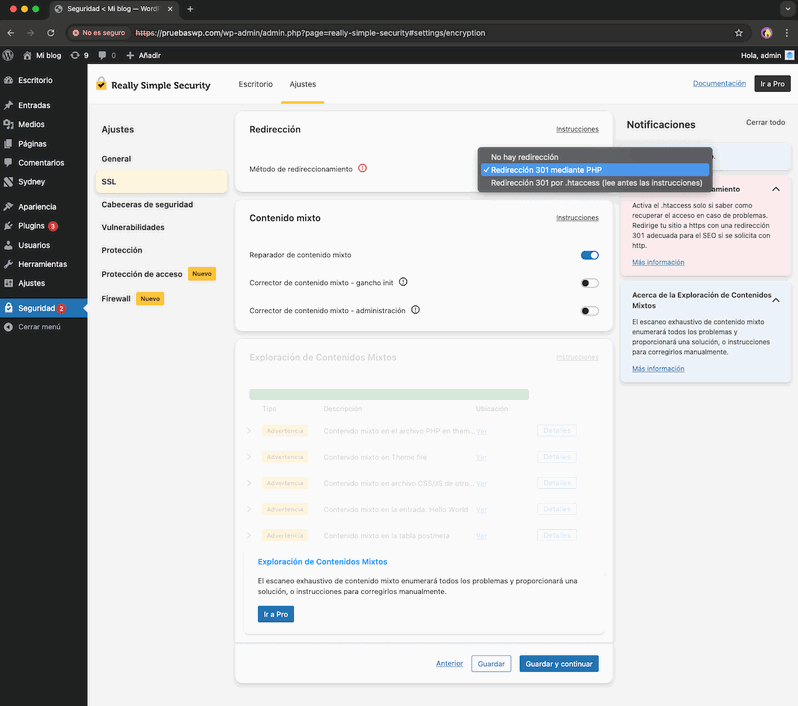
Task: Click the Entradas pin icon
Action: pyautogui.click(x=8, y=105)
